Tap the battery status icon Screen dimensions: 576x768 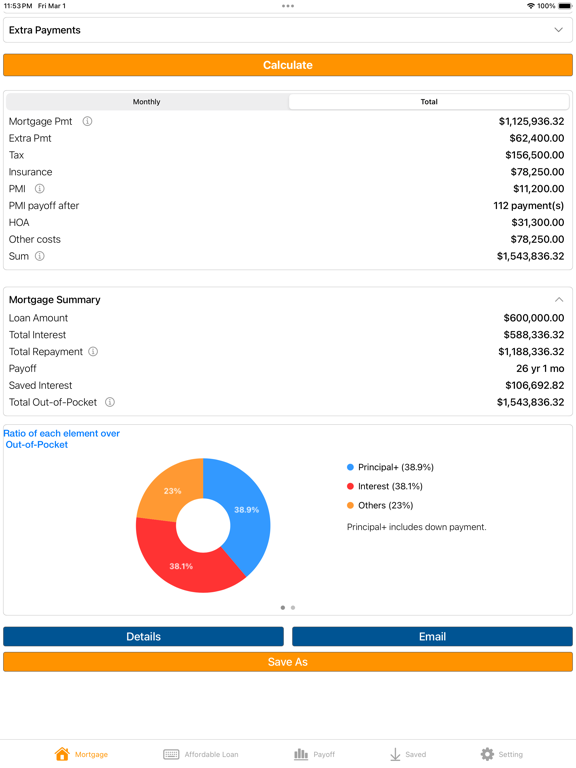click(565, 6)
